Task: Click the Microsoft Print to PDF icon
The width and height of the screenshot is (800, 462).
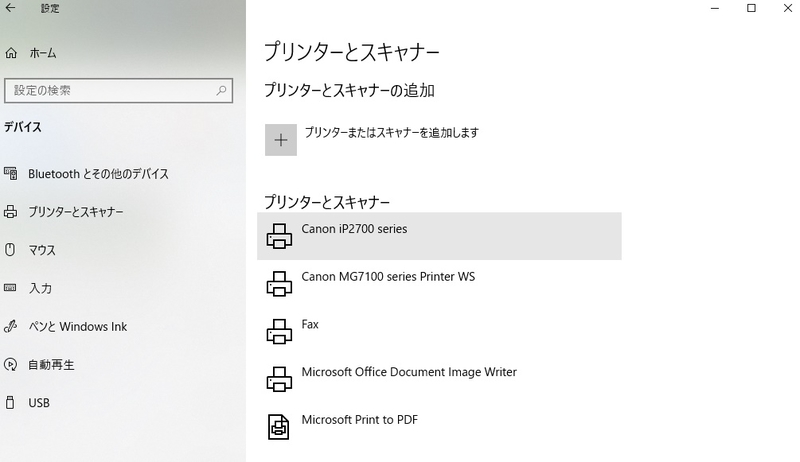Action: pyautogui.click(x=279, y=427)
